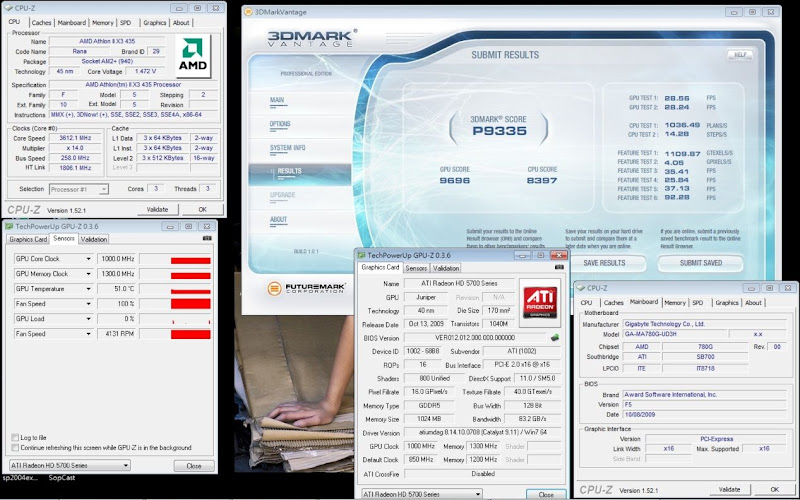
Task: Click the CPU-Z title bar icon in the top window
Action: [x=8, y=8]
